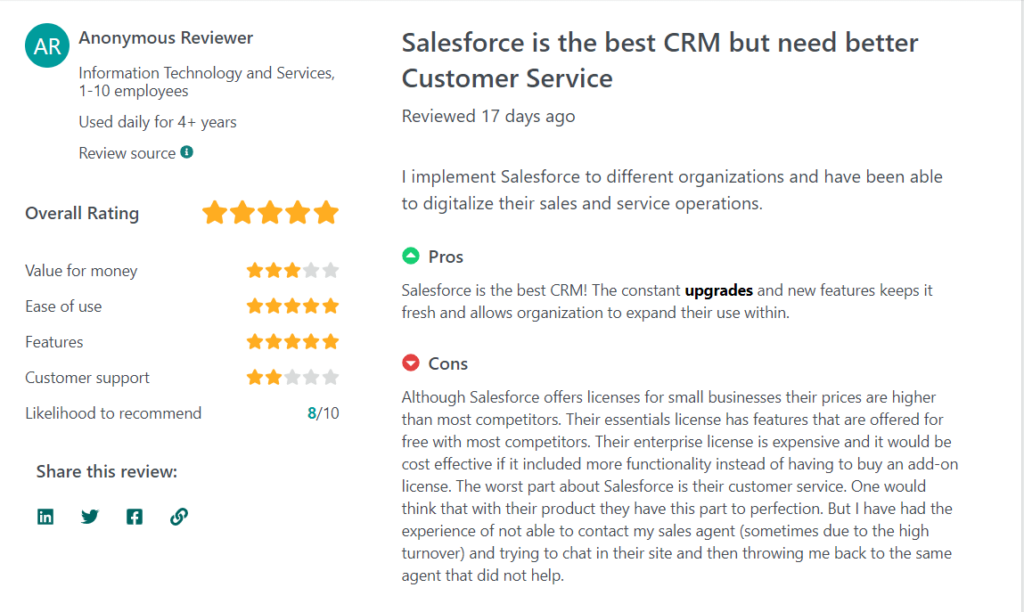Click the review title heading

pos(660,60)
